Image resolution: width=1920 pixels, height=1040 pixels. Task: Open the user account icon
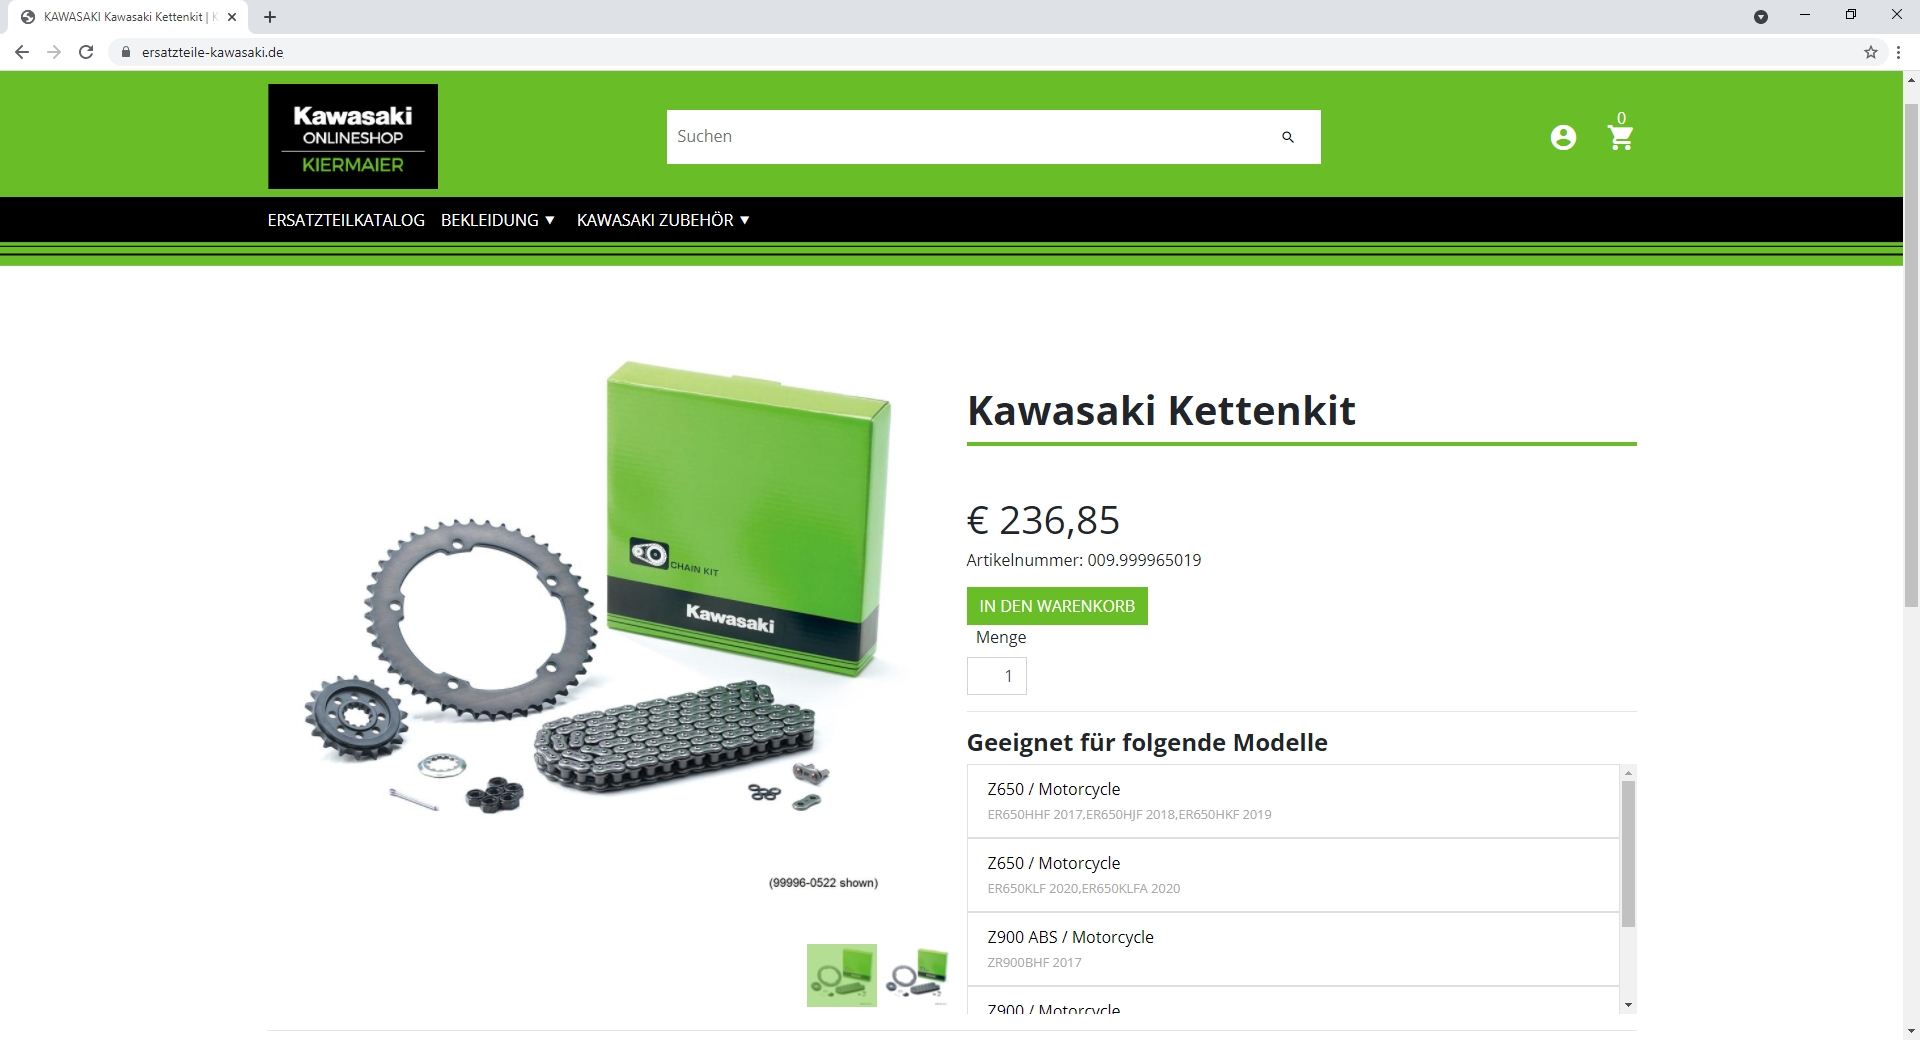1563,138
